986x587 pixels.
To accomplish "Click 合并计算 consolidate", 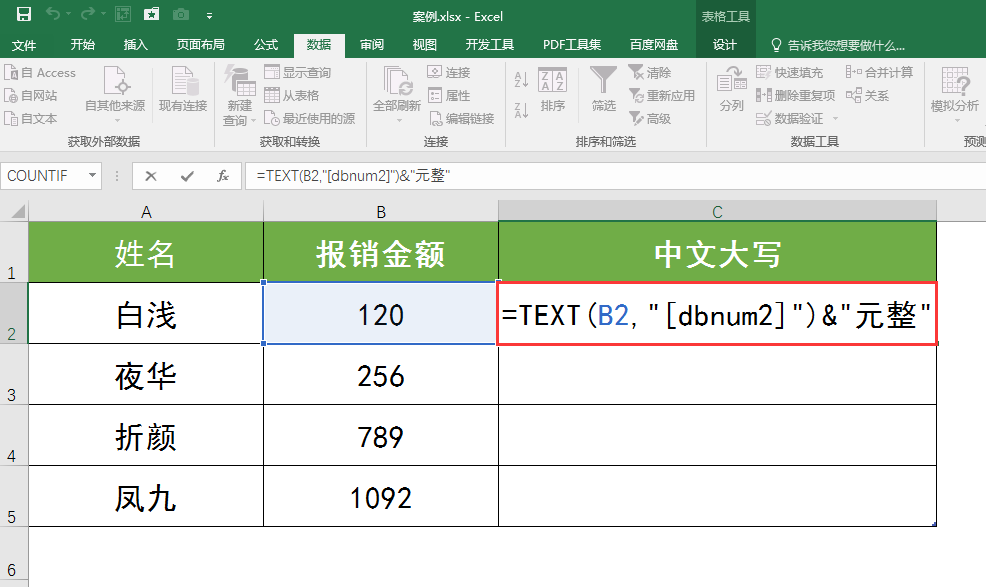I will tap(879, 72).
